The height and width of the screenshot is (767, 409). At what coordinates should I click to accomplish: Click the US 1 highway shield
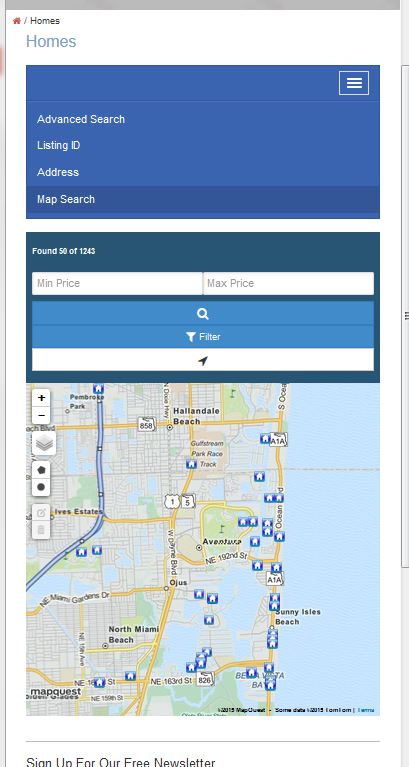point(172,501)
